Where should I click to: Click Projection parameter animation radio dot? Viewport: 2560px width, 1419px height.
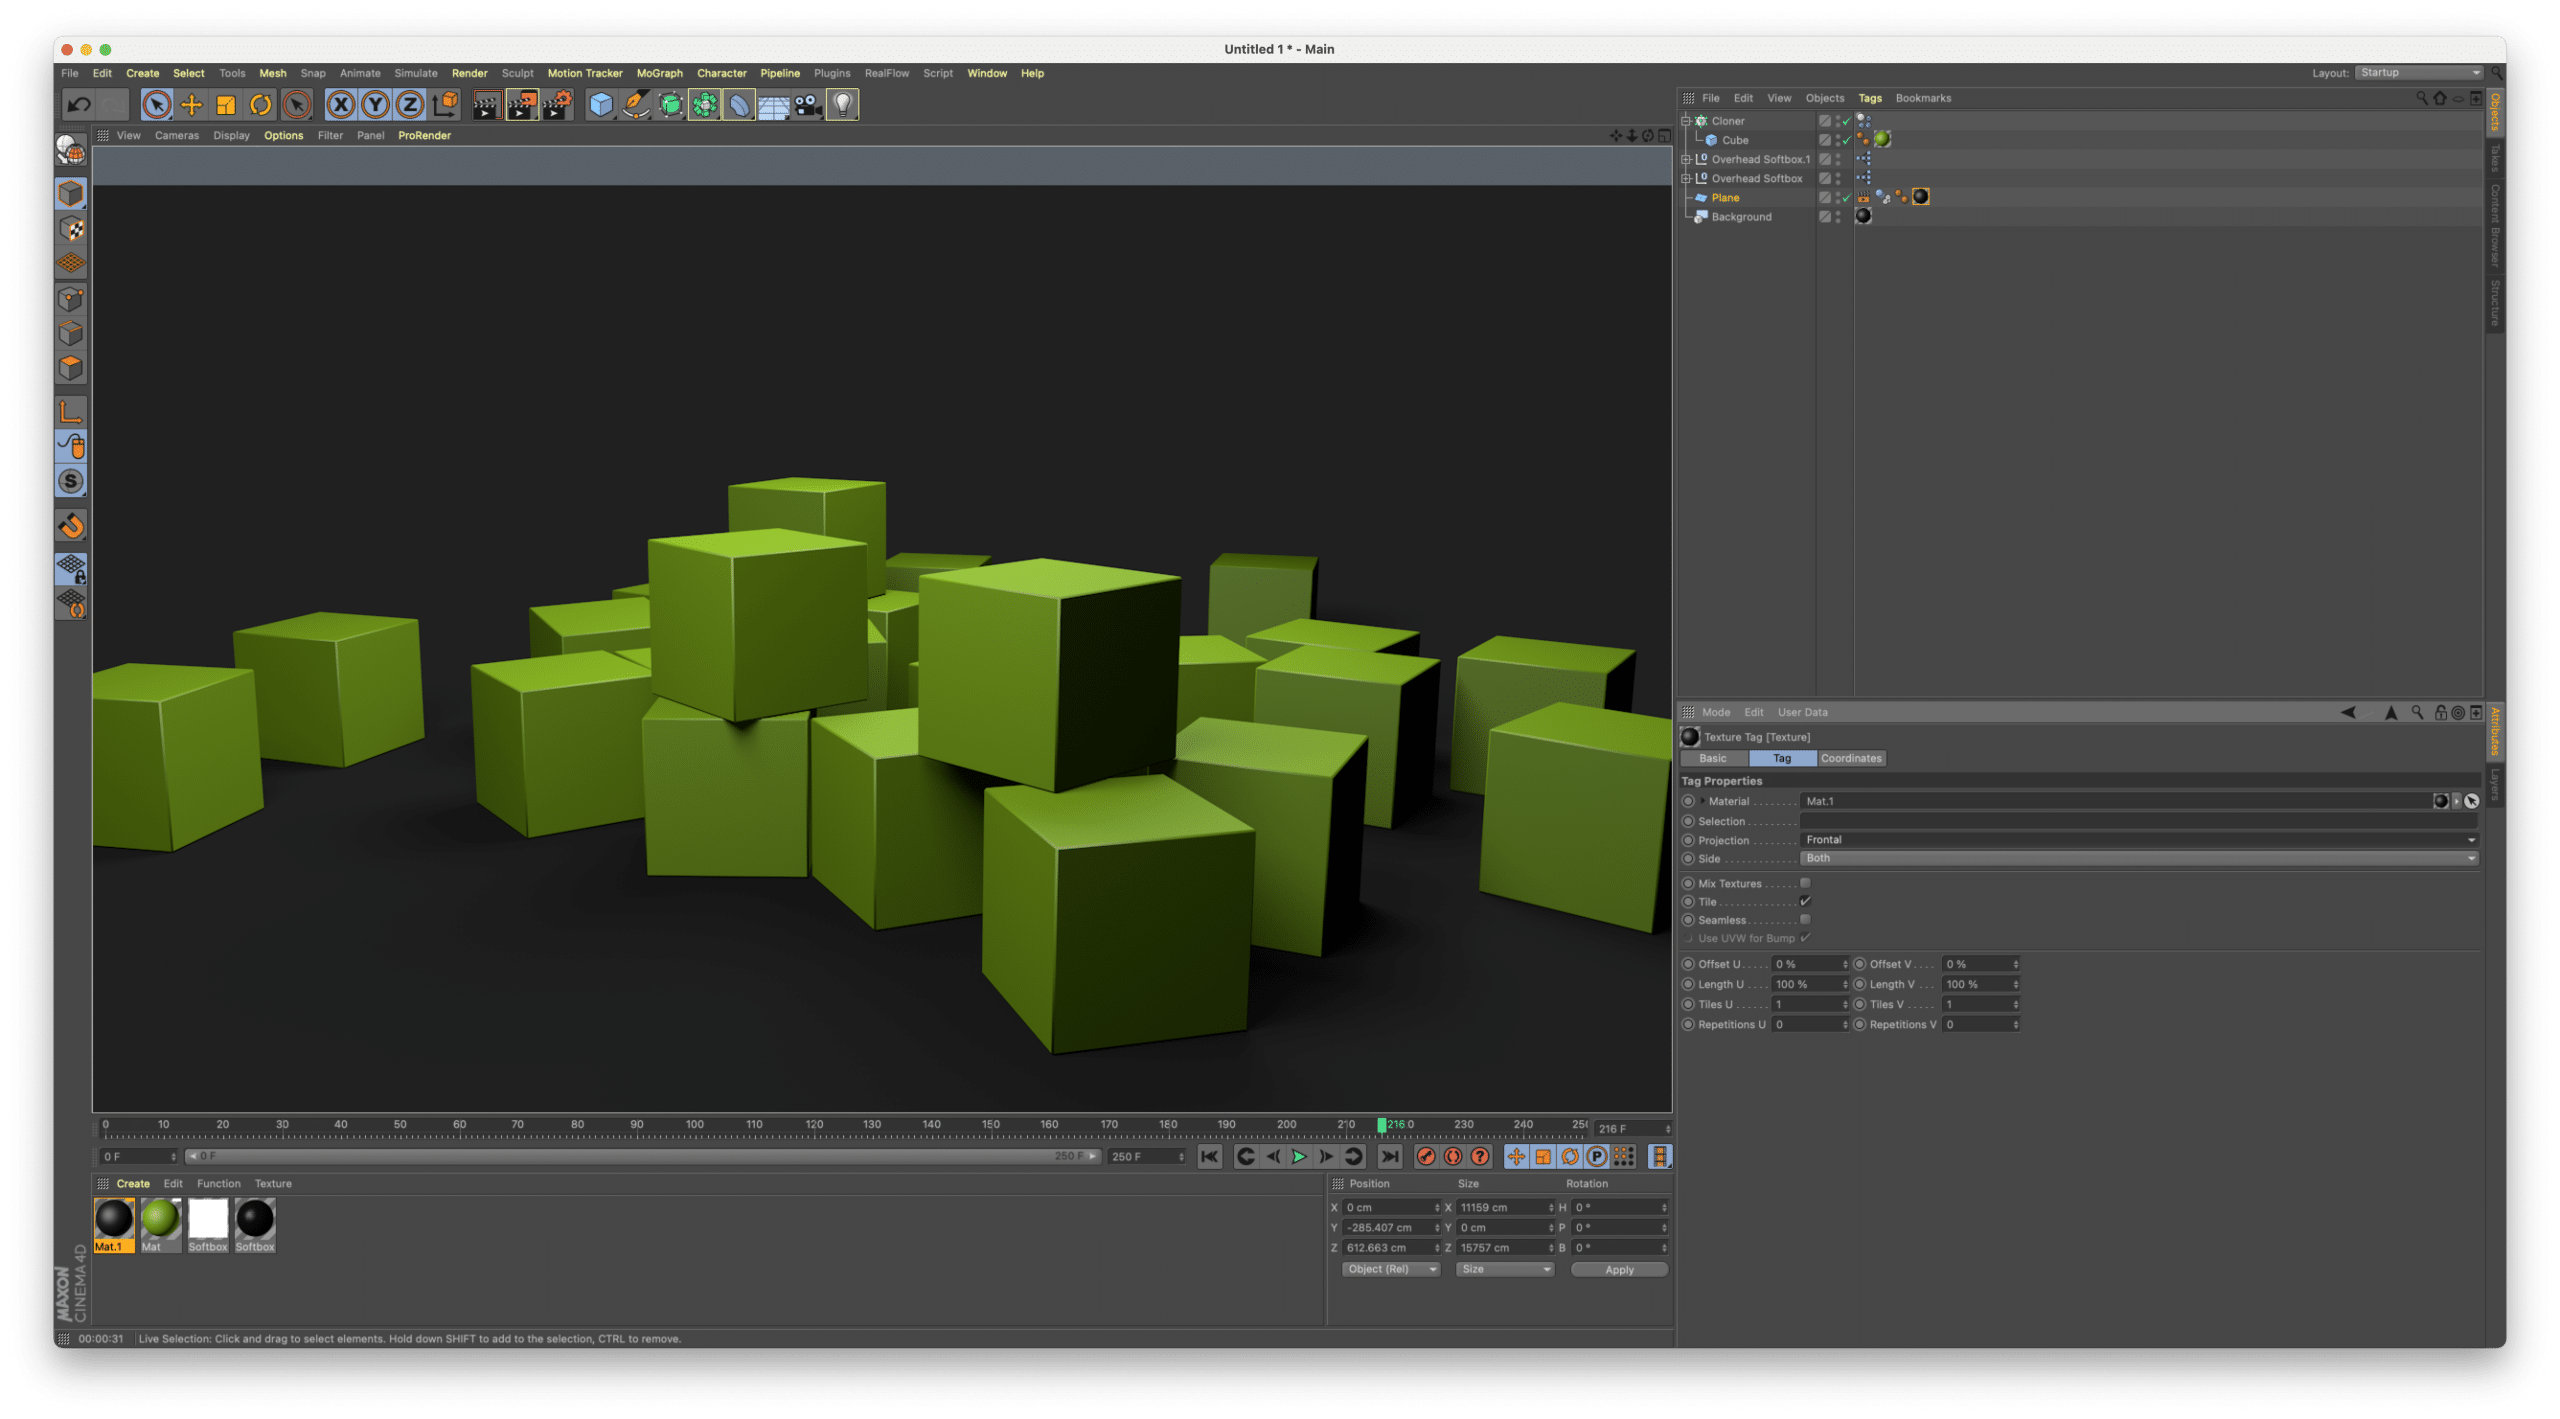[x=1688, y=840]
